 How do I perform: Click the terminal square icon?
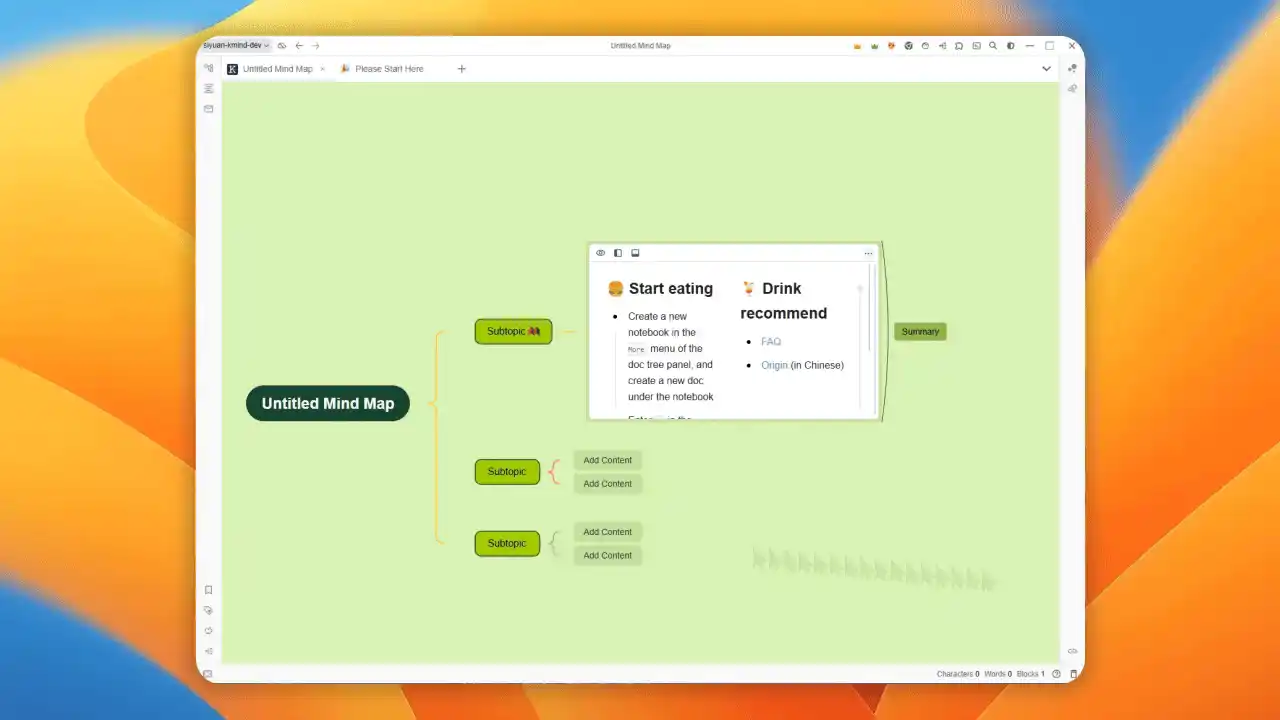(976, 46)
